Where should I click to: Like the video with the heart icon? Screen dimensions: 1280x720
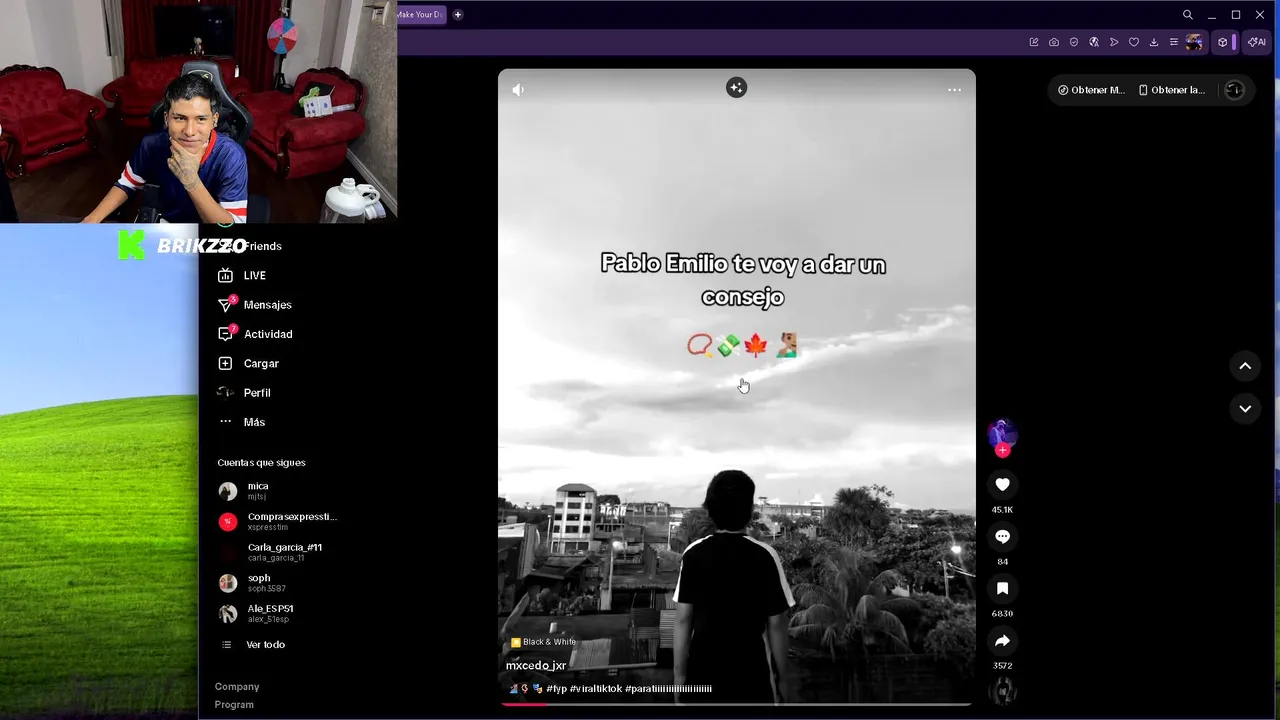[1002, 485]
